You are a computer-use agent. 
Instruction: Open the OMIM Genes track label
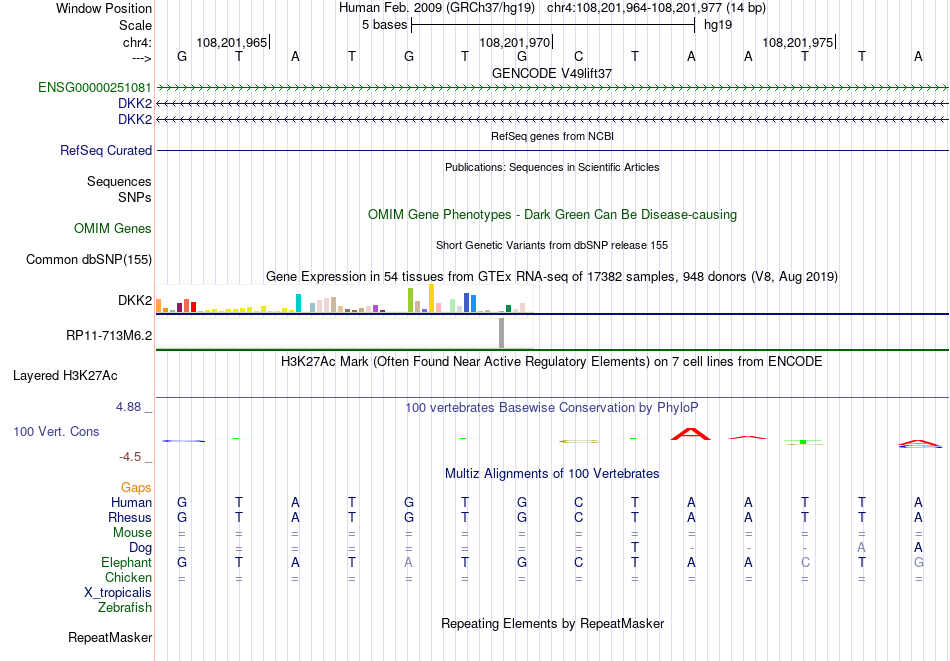pyautogui.click(x=113, y=228)
